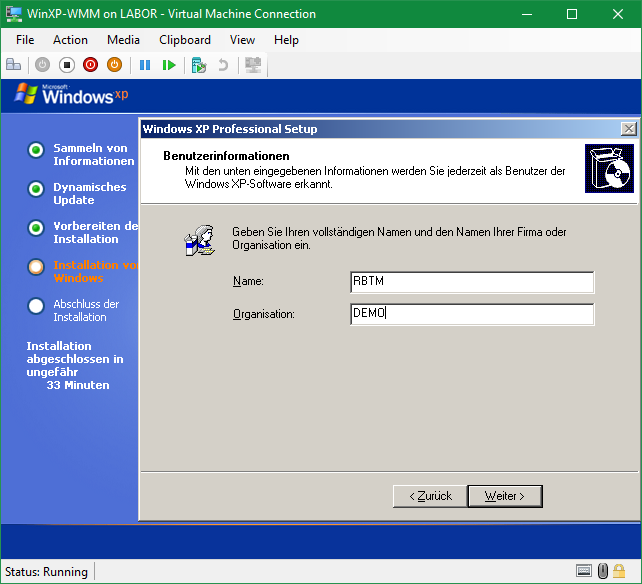Click the Weiter button

504,496
